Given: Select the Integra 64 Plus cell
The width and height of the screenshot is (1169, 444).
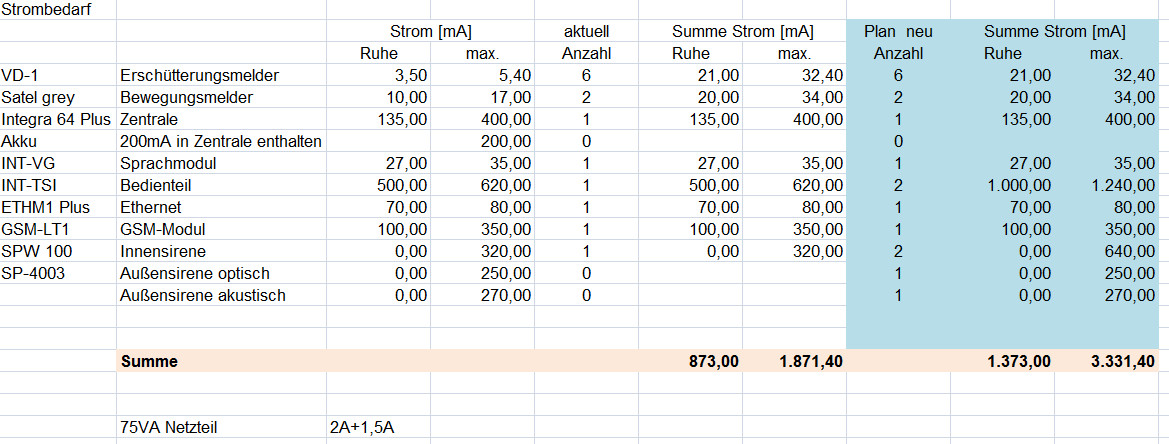Looking at the screenshot, I should pos(57,119).
